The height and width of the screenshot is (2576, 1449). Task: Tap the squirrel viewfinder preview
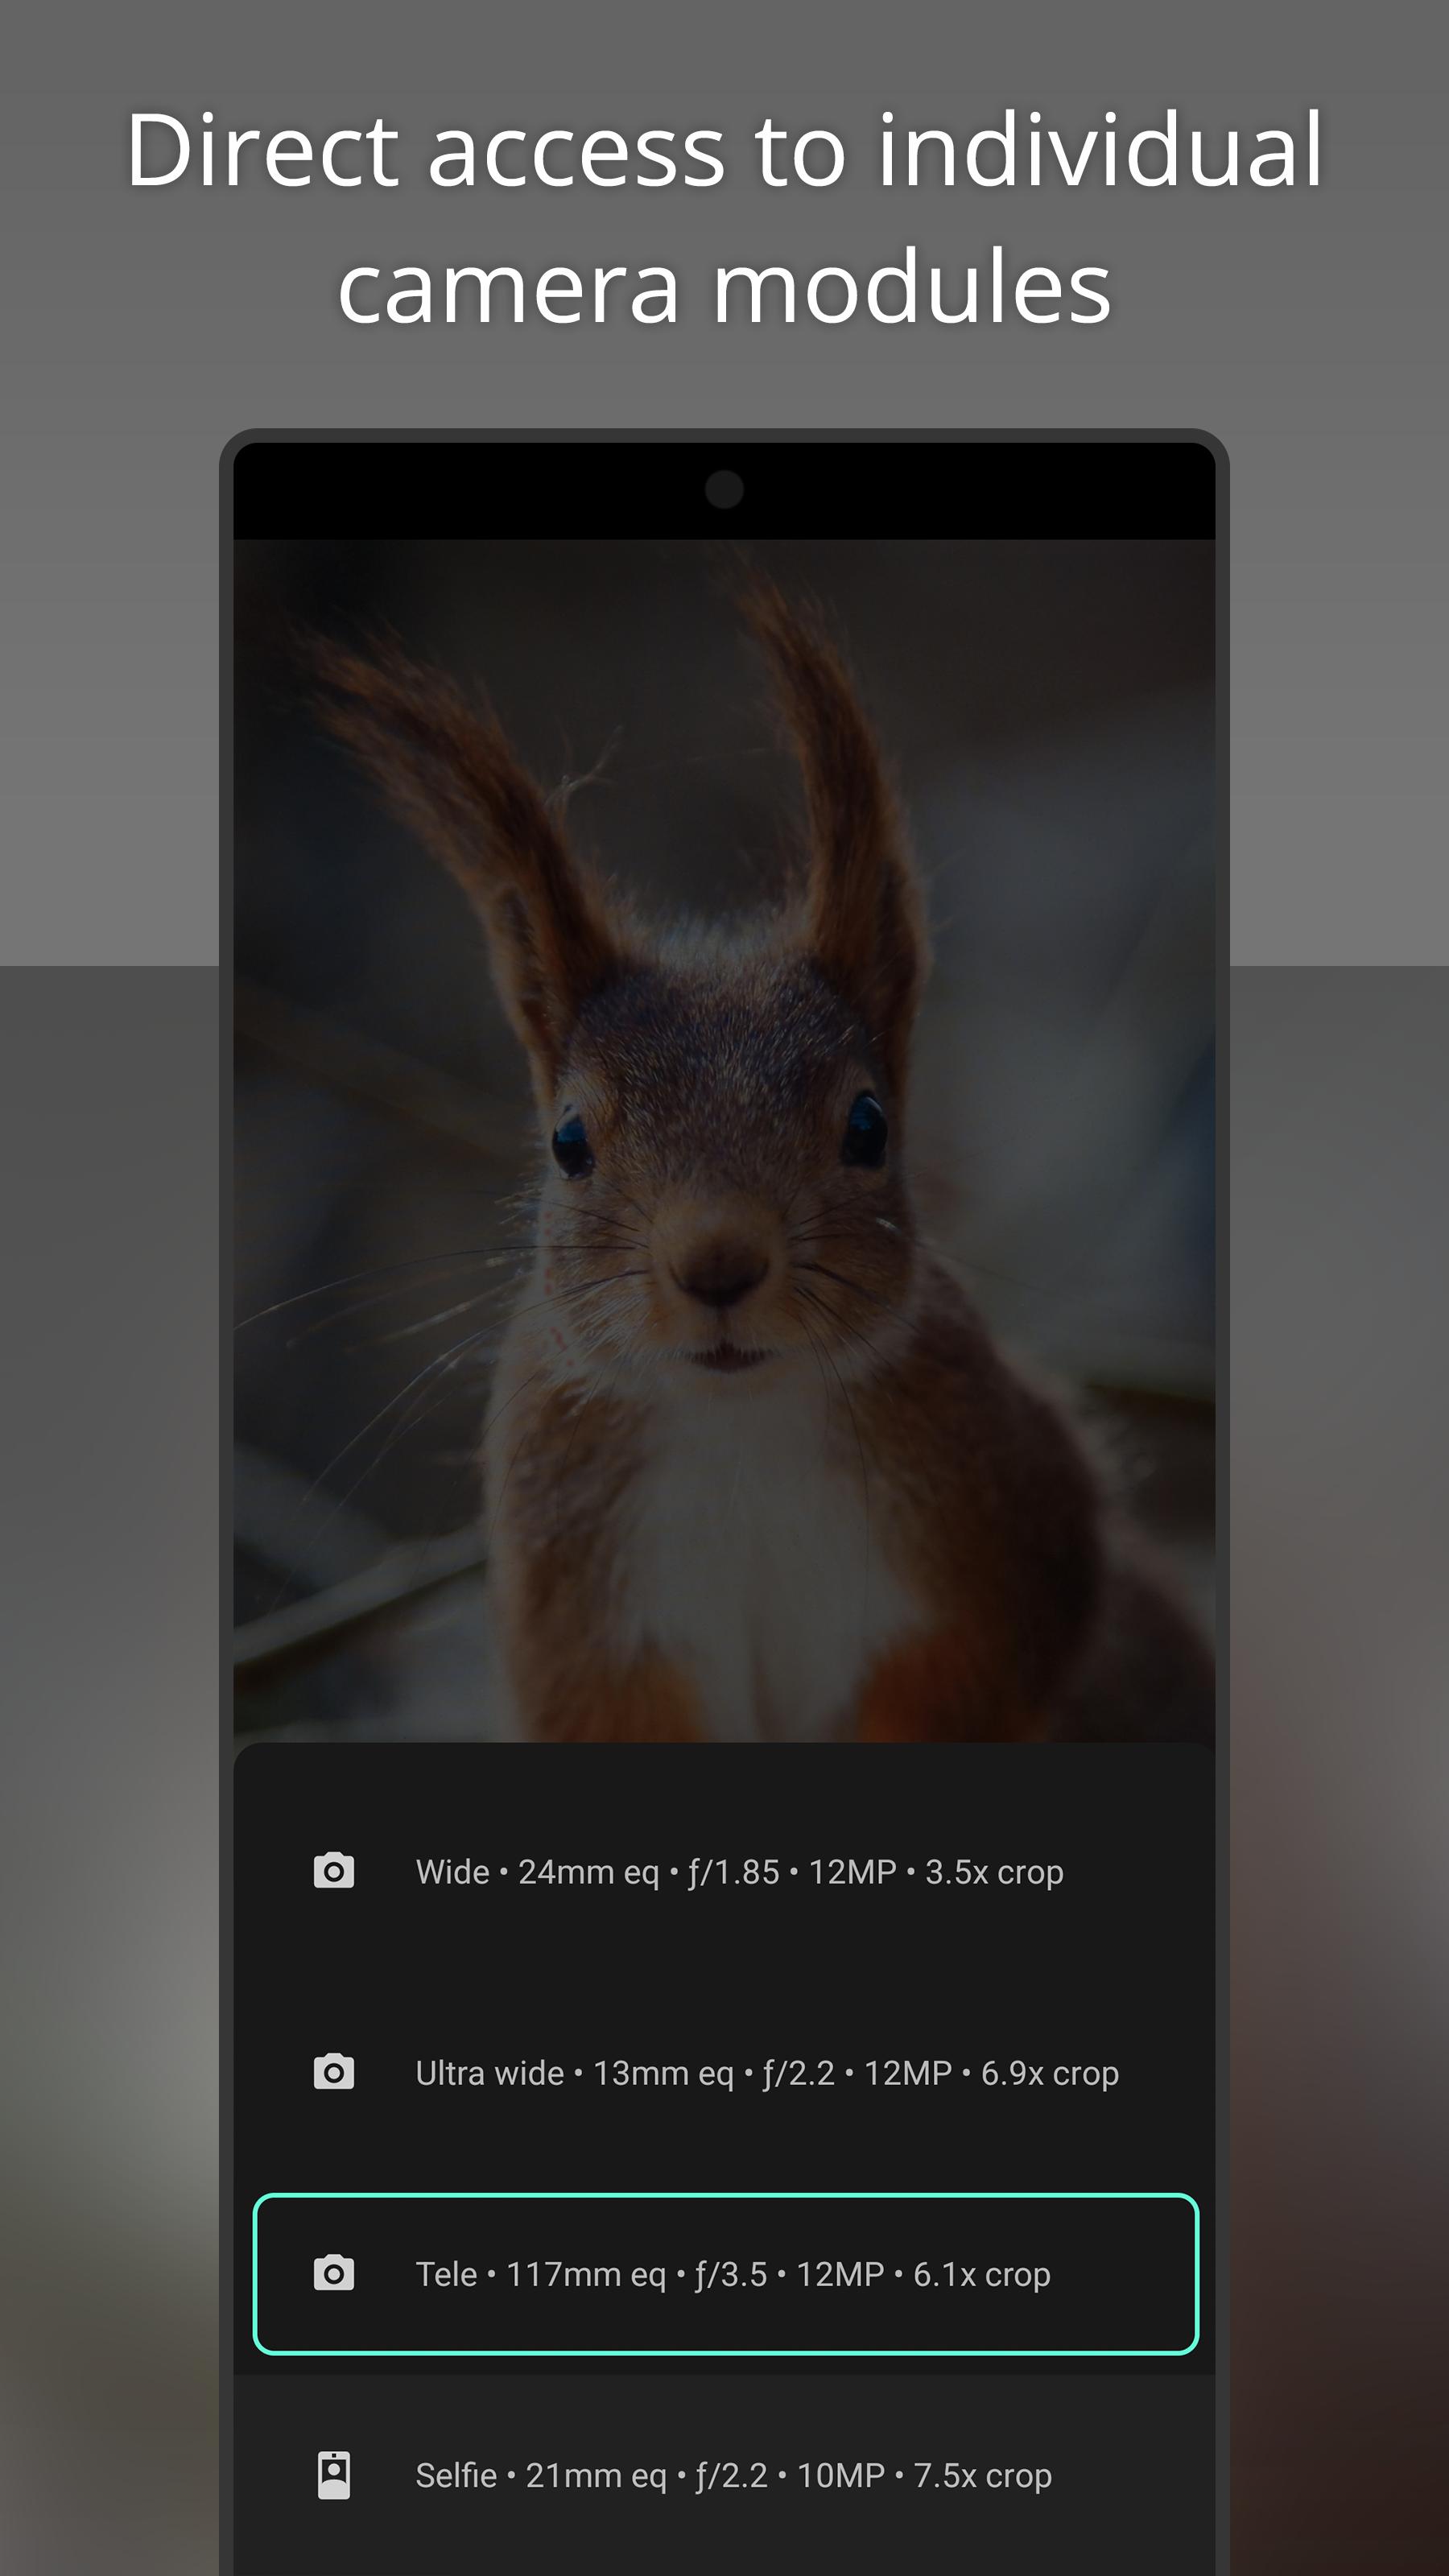(724, 1140)
